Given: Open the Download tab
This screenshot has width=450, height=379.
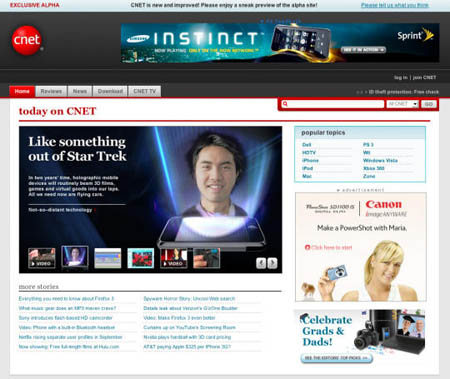Looking at the screenshot, I should [110, 91].
